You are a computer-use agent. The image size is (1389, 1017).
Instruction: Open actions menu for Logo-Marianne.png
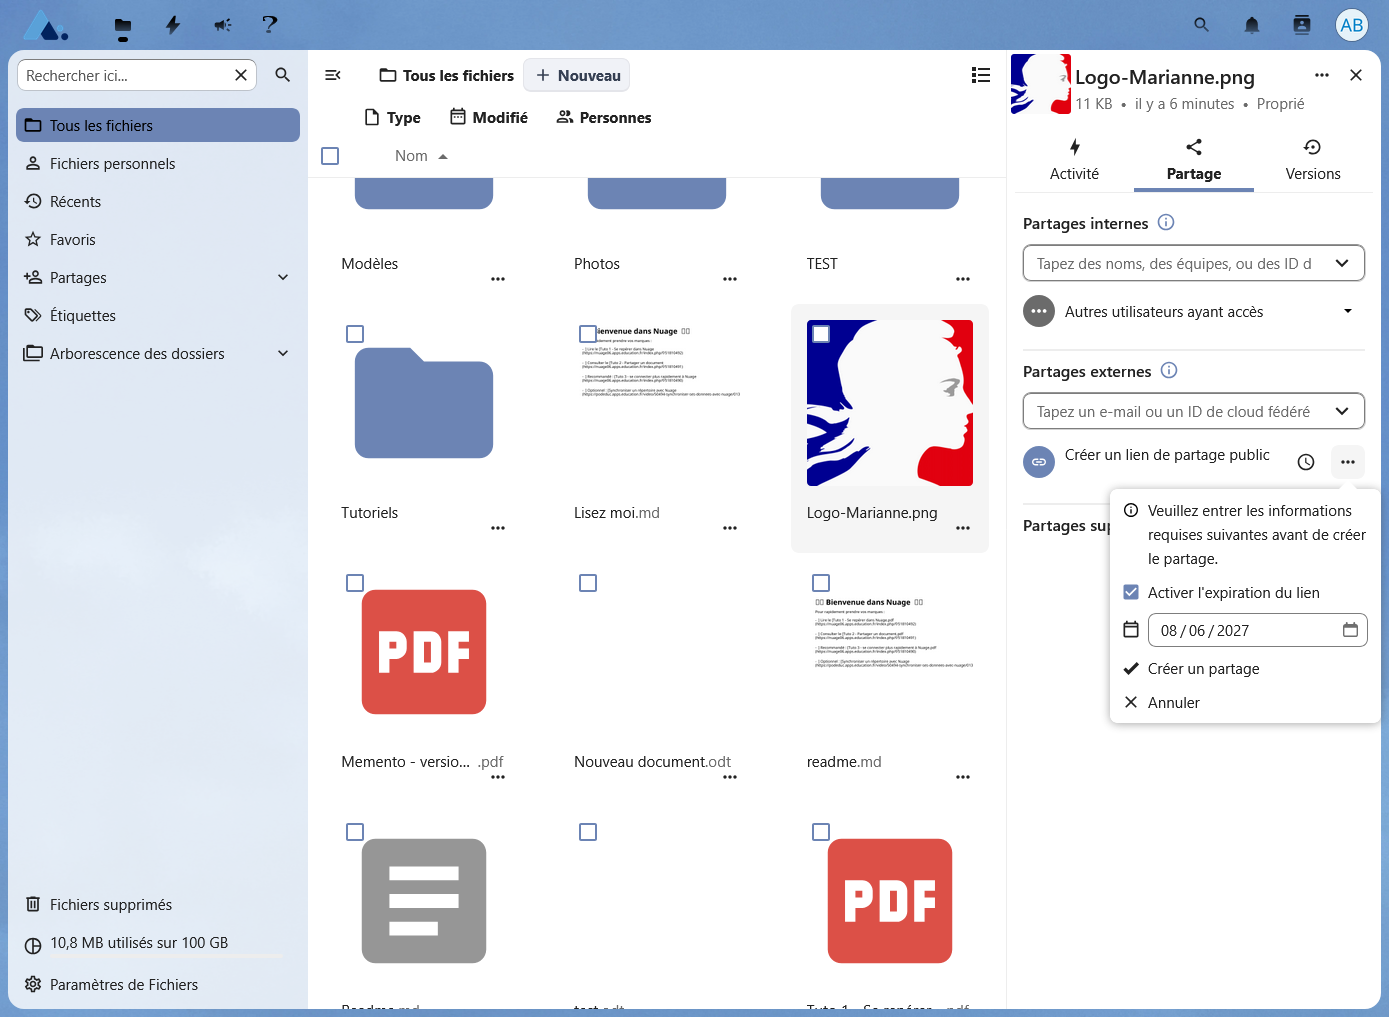pos(963,528)
